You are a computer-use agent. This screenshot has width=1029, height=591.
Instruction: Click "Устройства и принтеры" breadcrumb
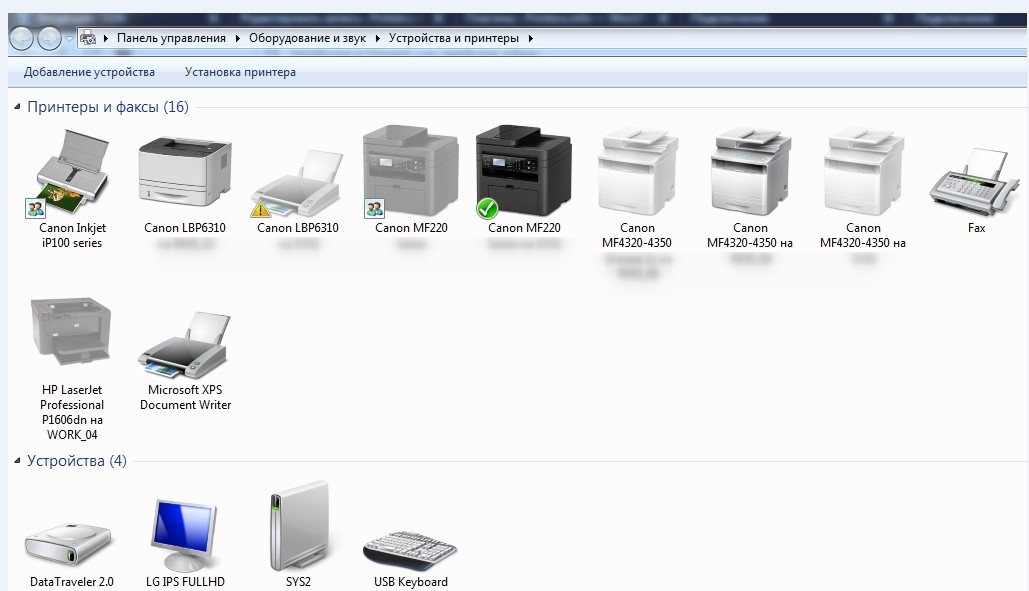453,38
